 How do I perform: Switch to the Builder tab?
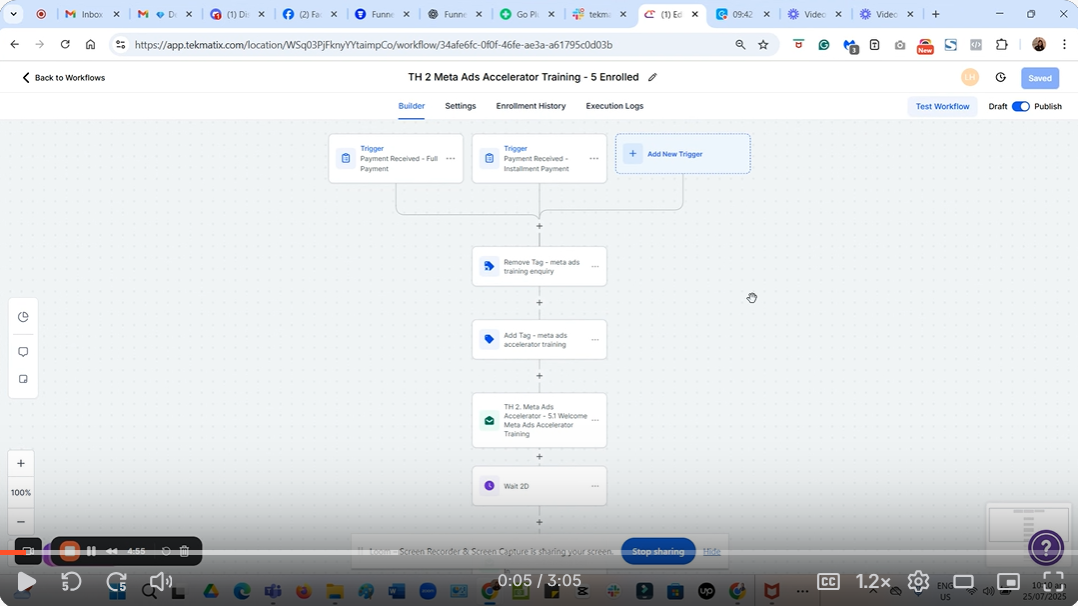[x=411, y=107]
